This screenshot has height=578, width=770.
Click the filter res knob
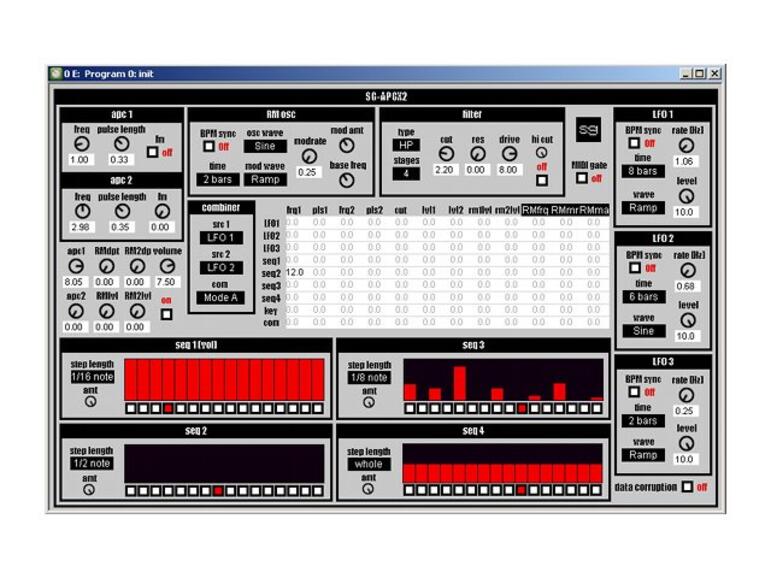point(477,154)
